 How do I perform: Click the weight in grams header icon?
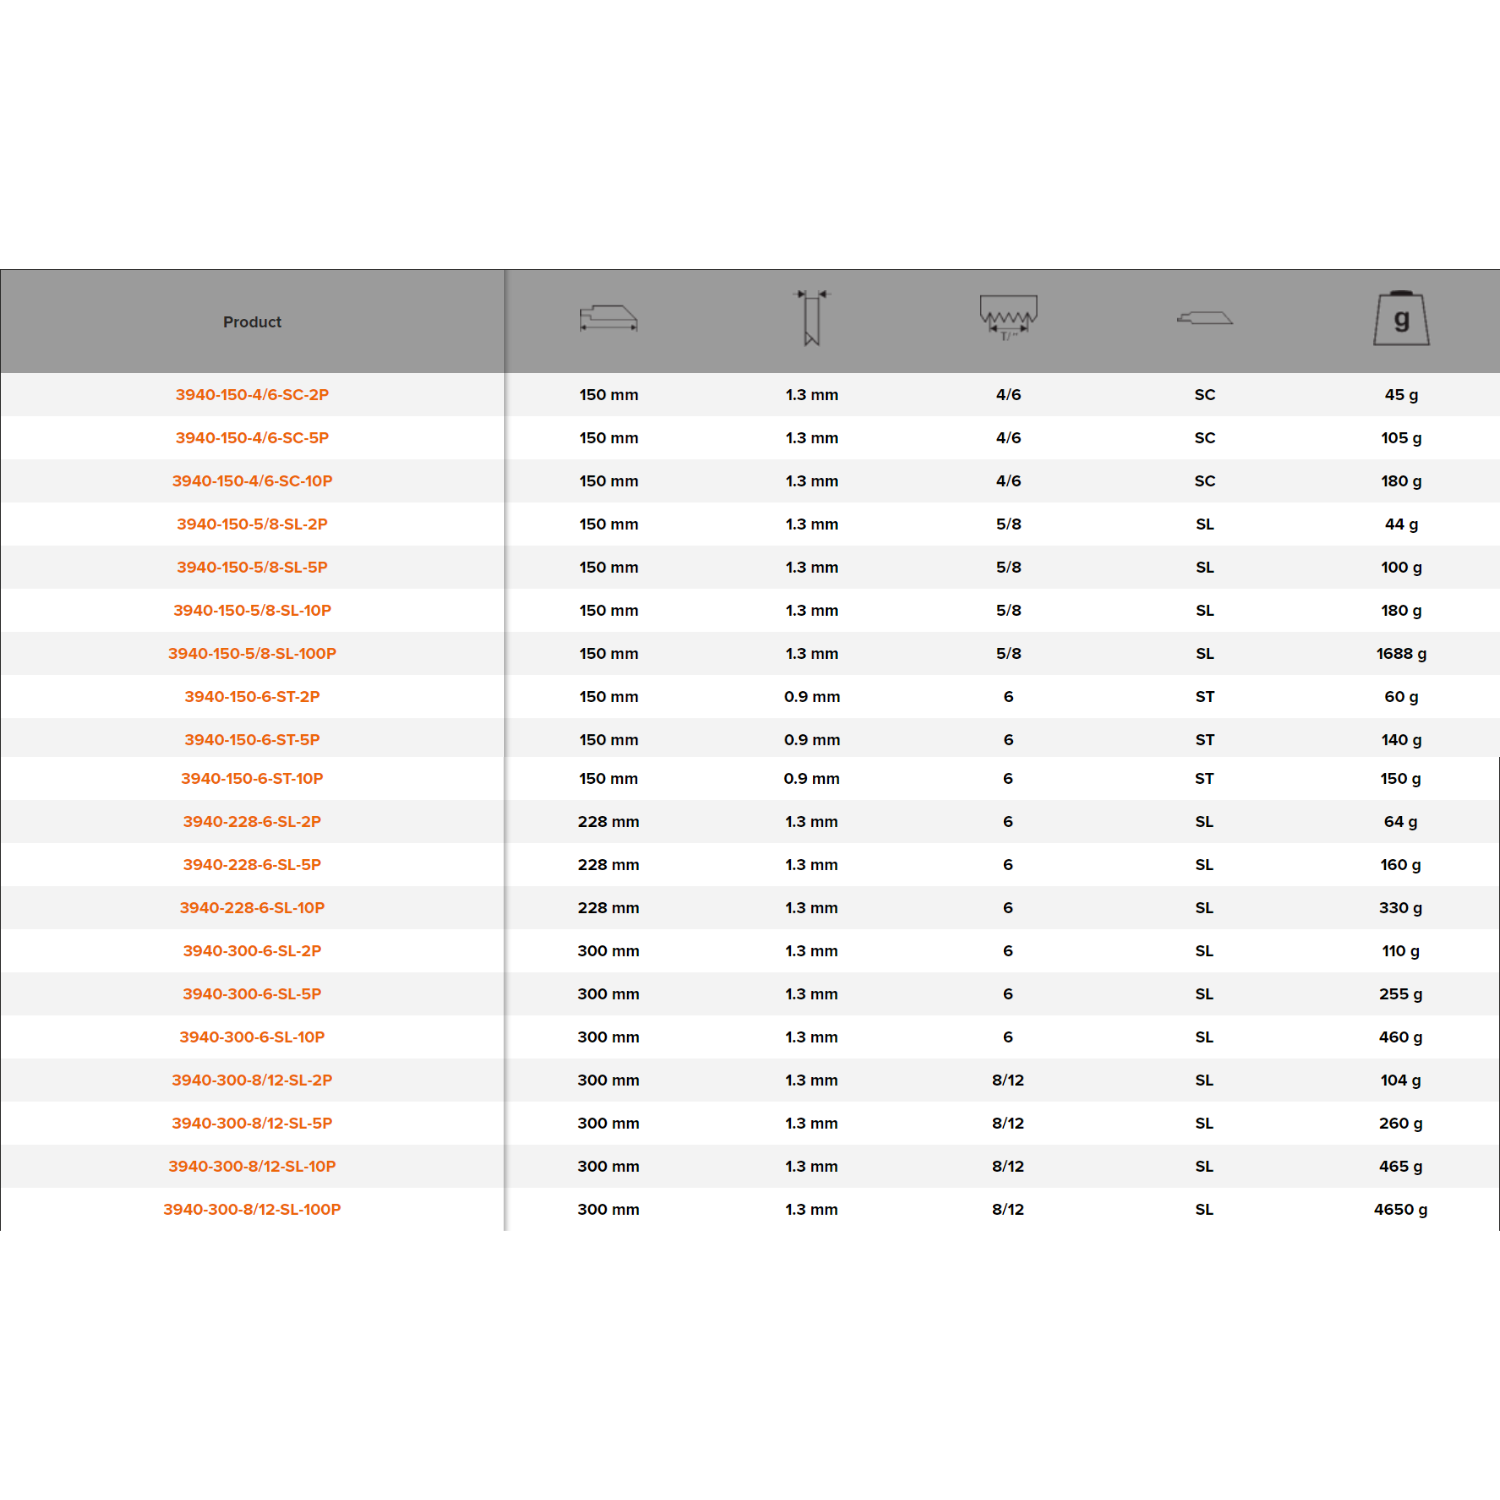[x=1401, y=319]
